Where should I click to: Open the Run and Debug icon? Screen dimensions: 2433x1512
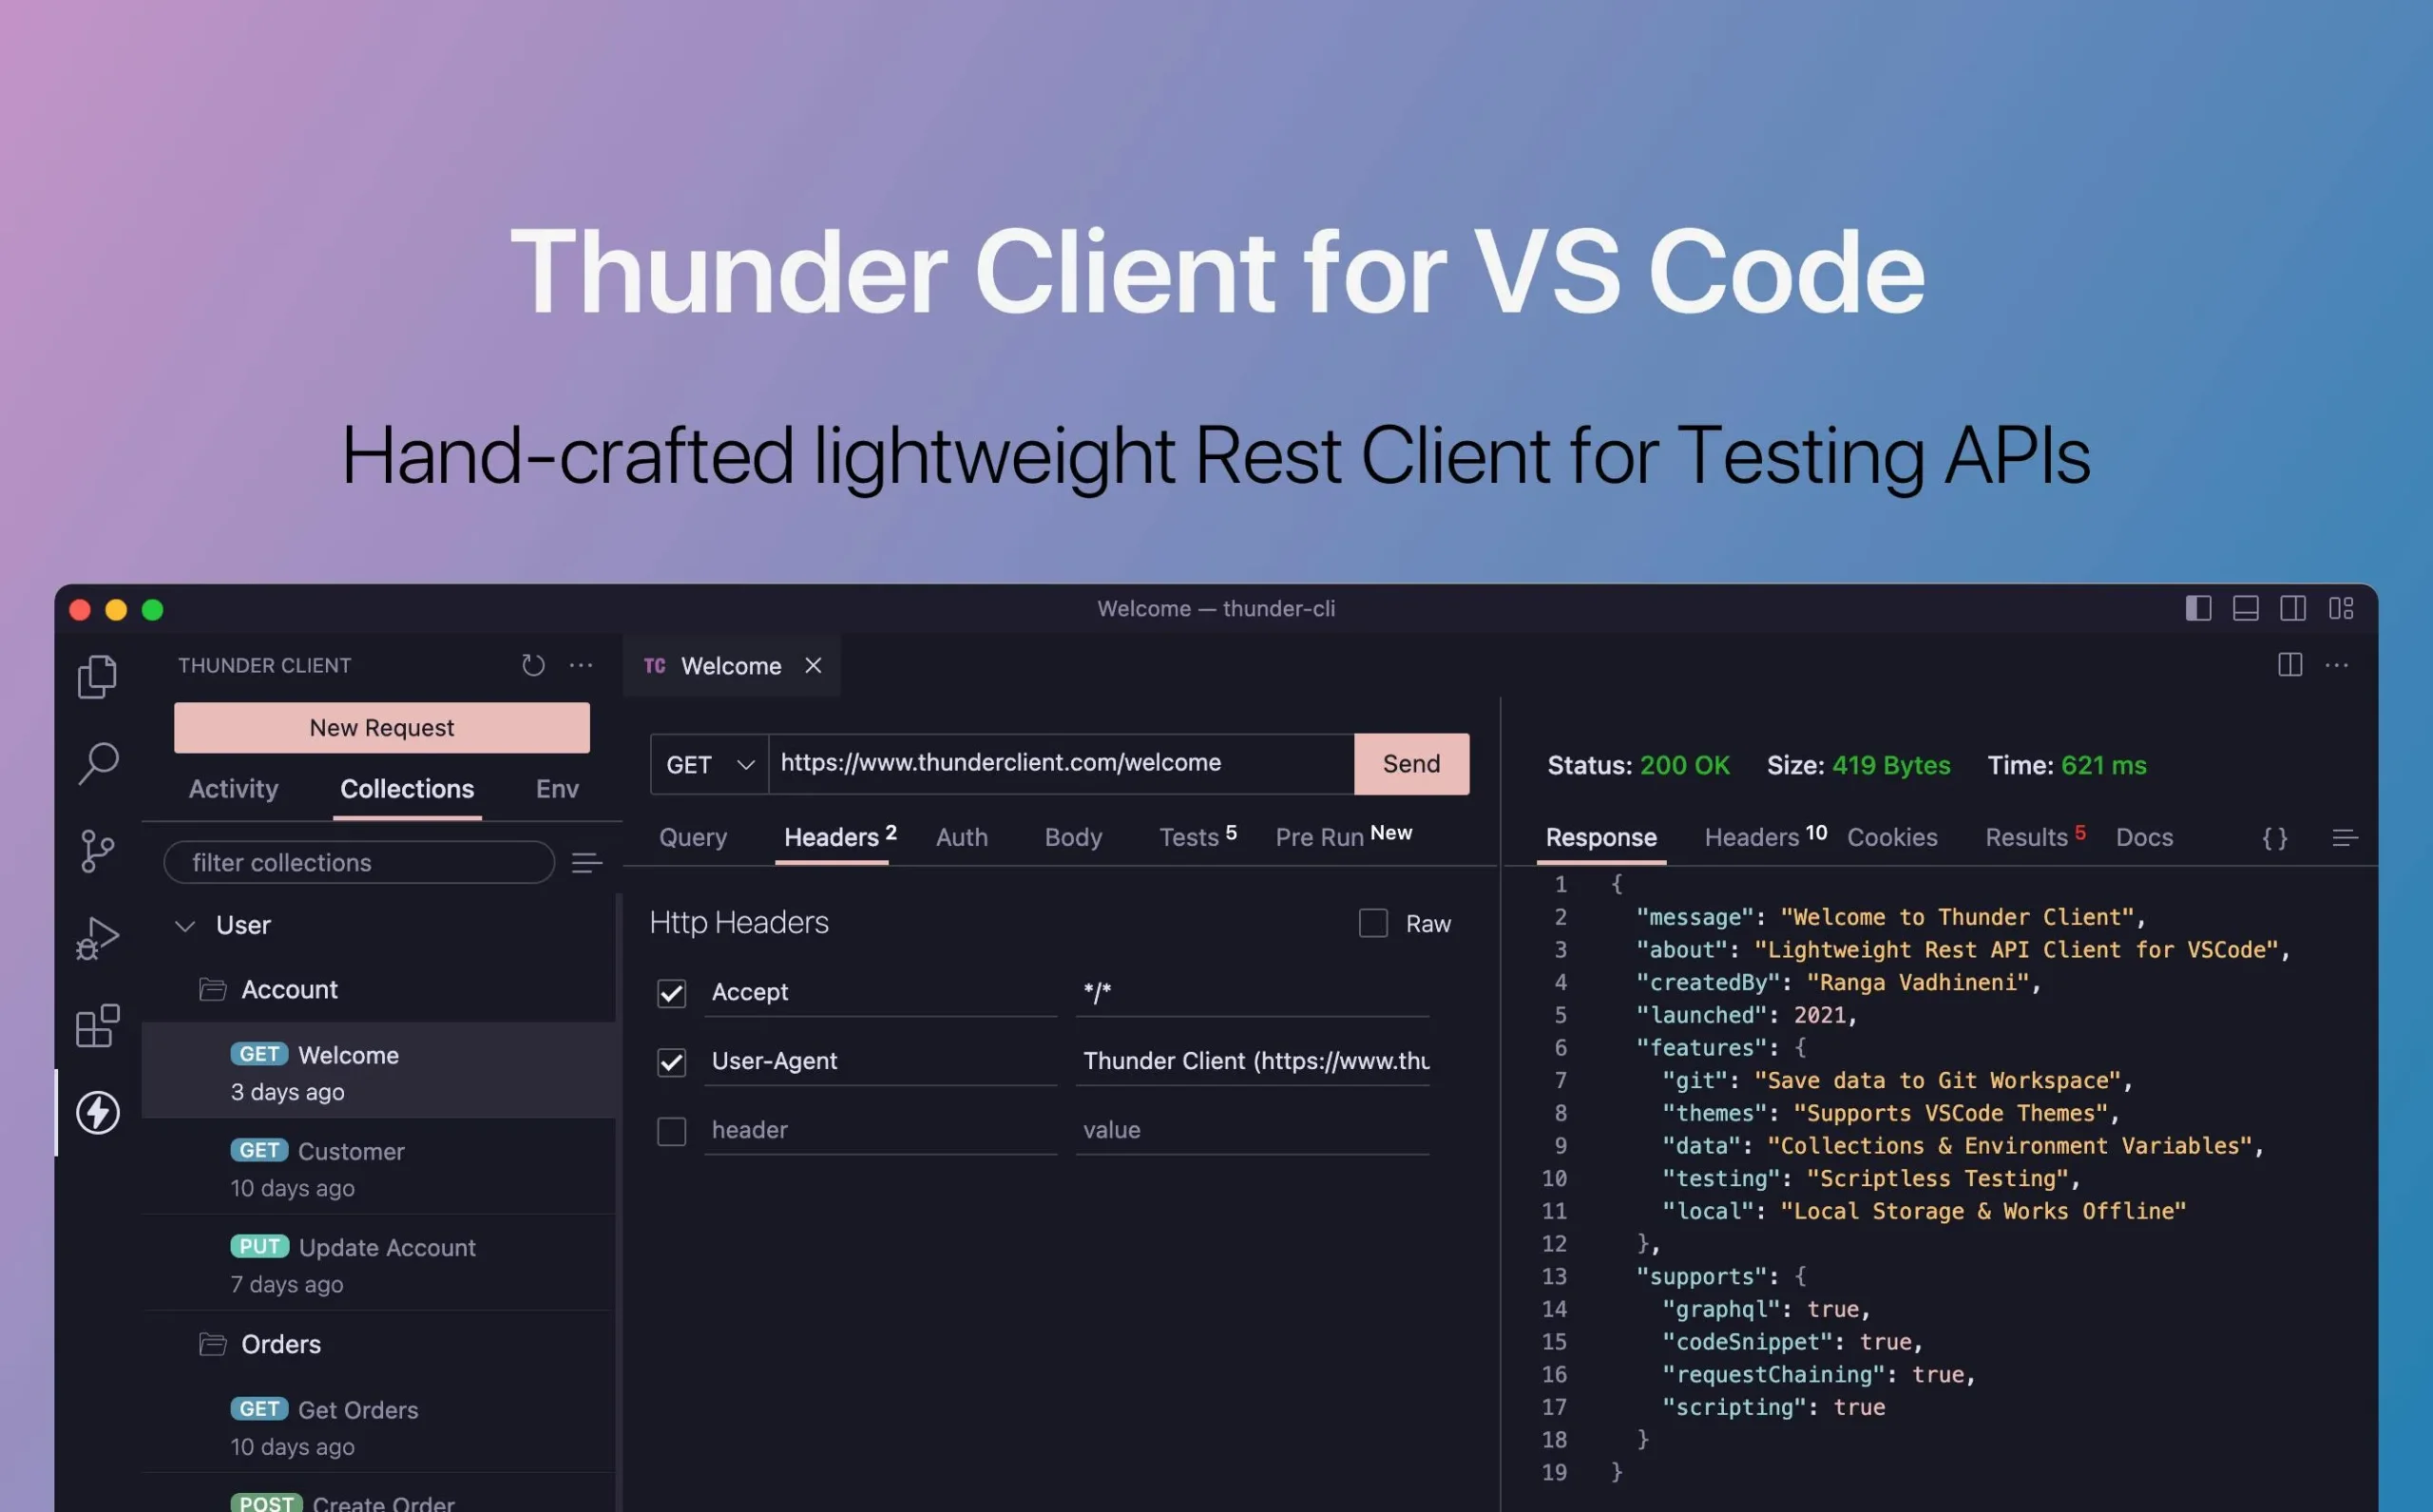97,938
